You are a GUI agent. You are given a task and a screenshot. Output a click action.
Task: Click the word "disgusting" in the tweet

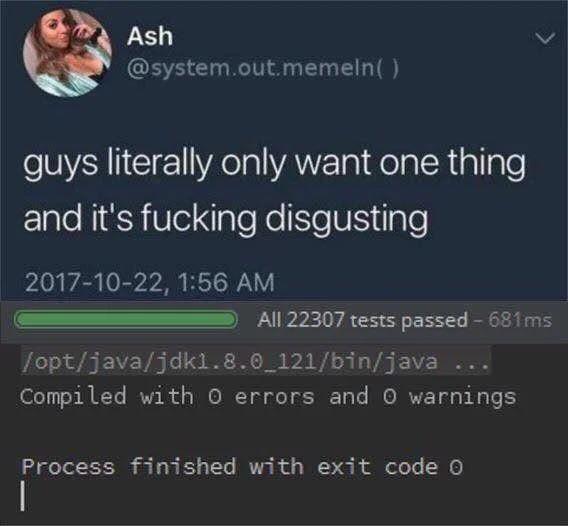click(347, 221)
